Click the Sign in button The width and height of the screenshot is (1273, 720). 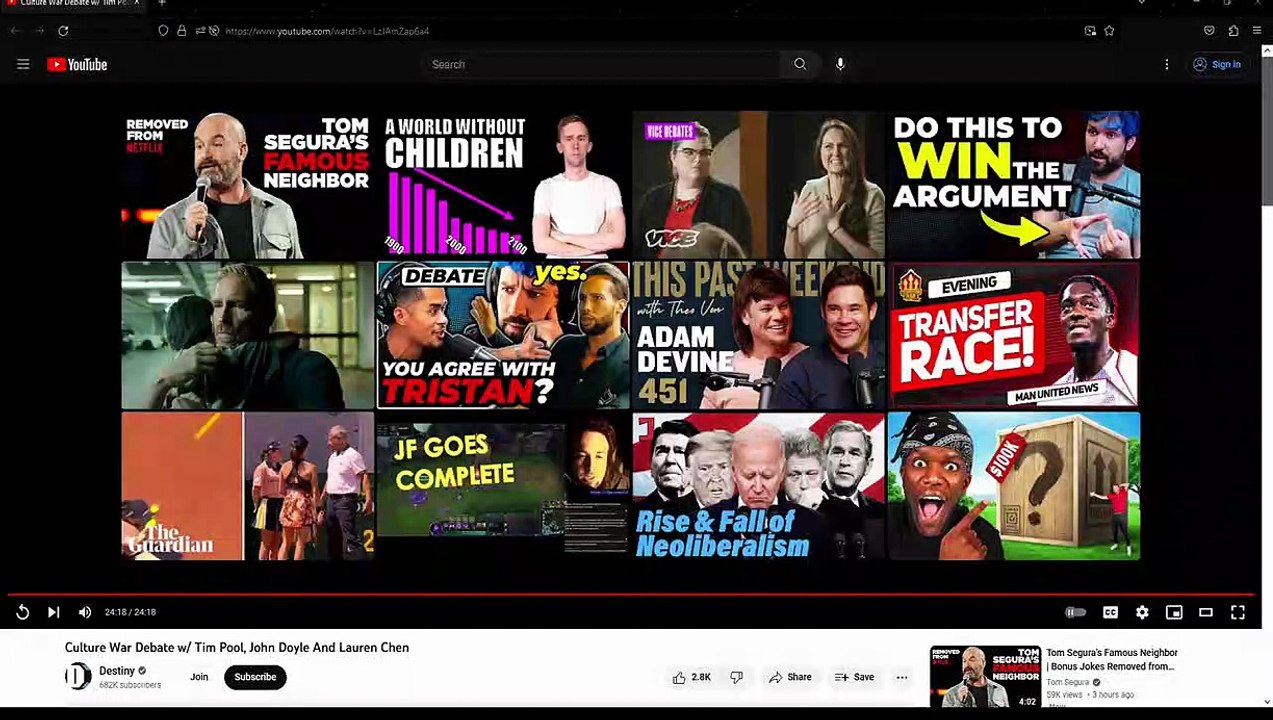[1216, 64]
